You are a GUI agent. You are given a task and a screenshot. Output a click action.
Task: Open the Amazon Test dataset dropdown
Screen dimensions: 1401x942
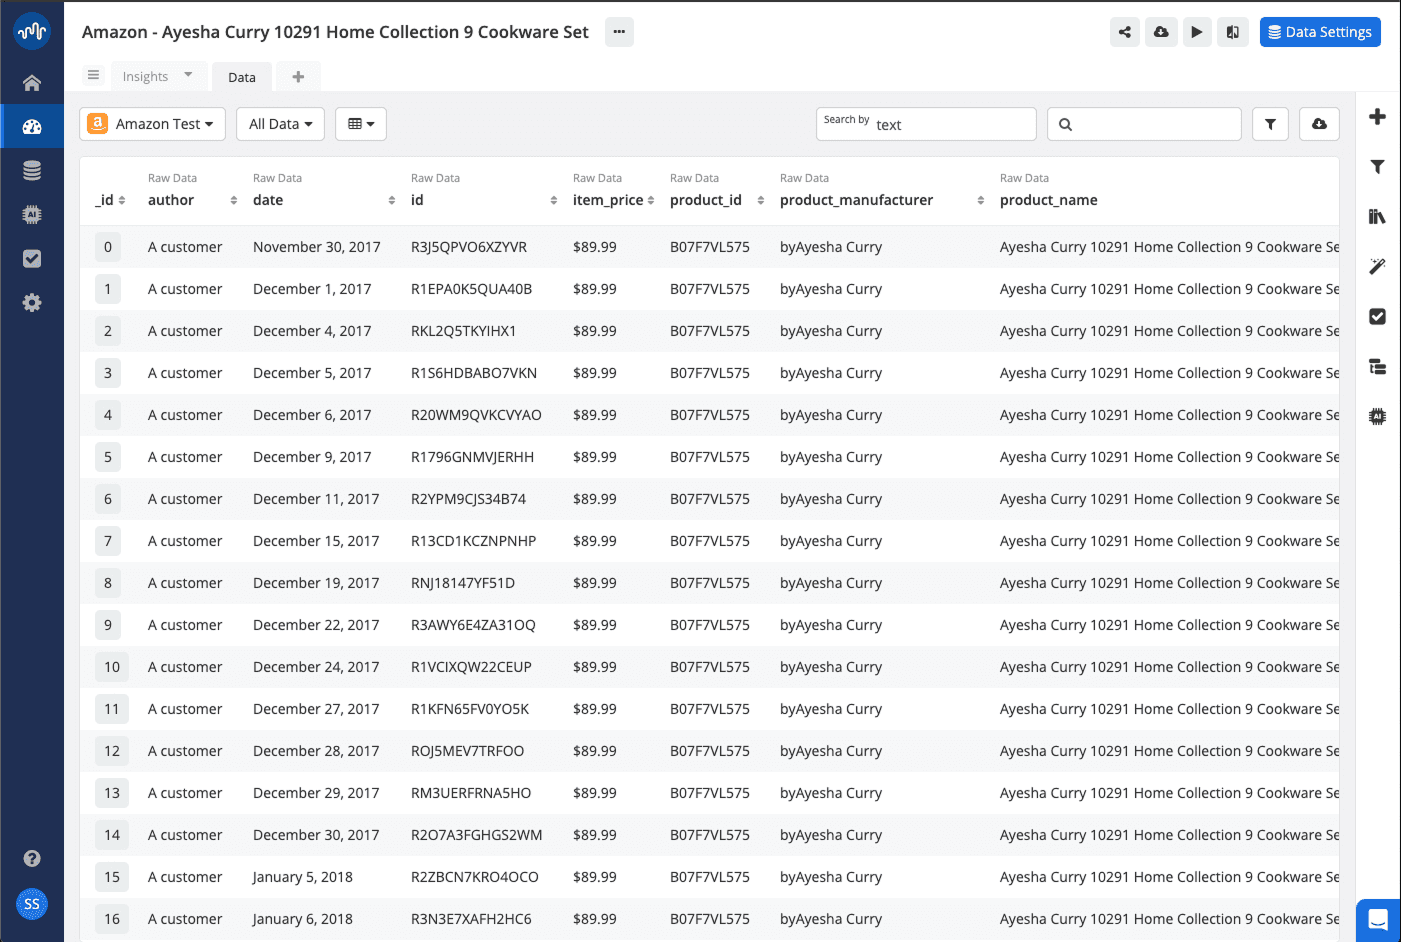click(152, 124)
